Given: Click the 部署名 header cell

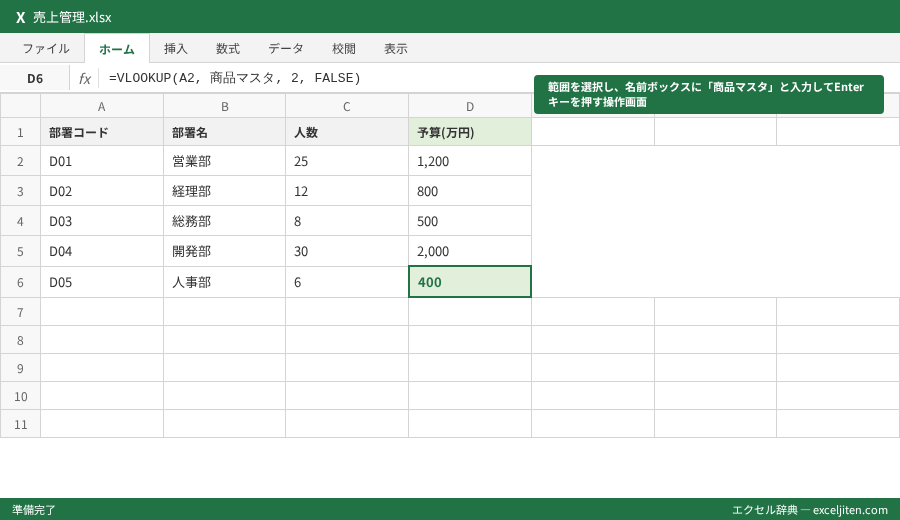Looking at the screenshot, I should [x=224, y=132].
